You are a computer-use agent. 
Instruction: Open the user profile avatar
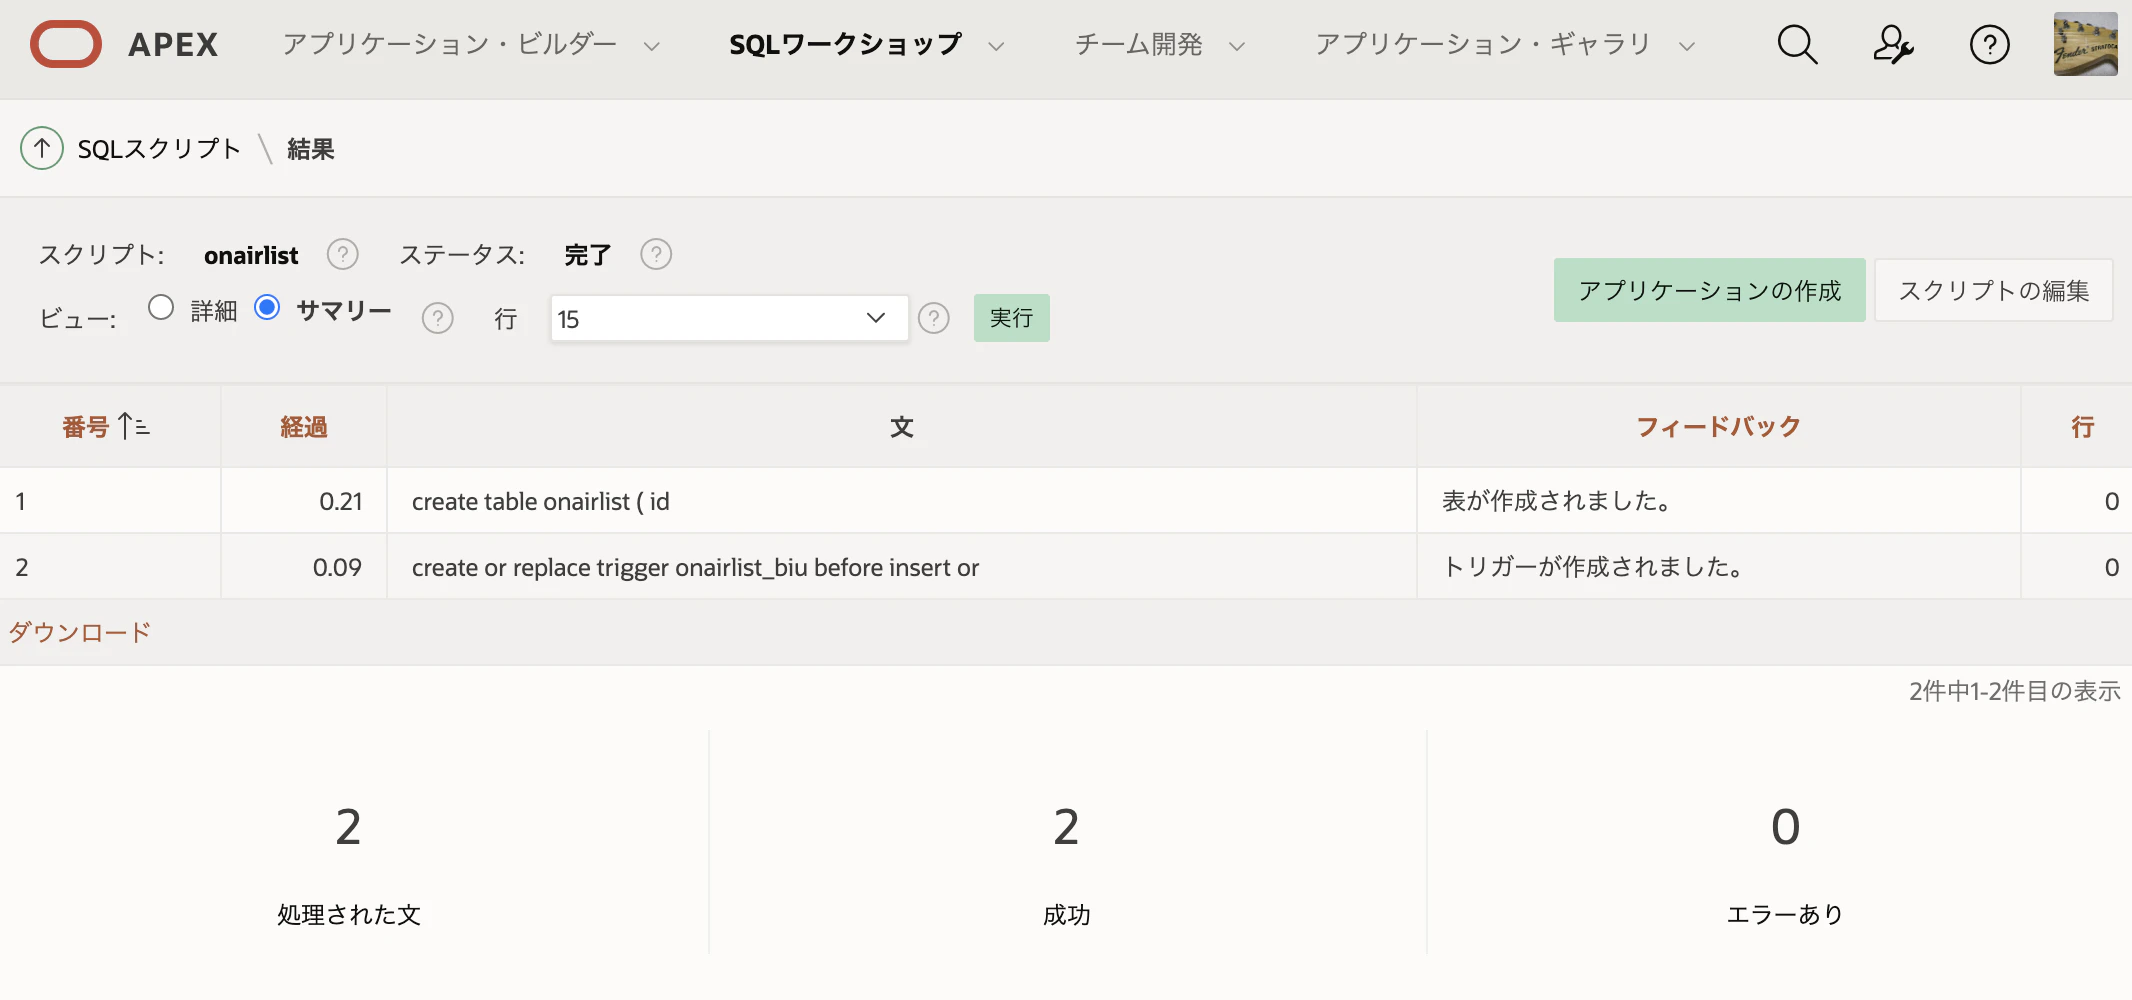tap(2085, 44)
